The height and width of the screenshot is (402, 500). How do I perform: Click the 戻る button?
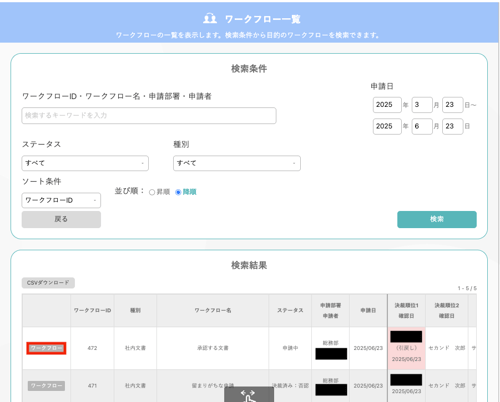61,219
